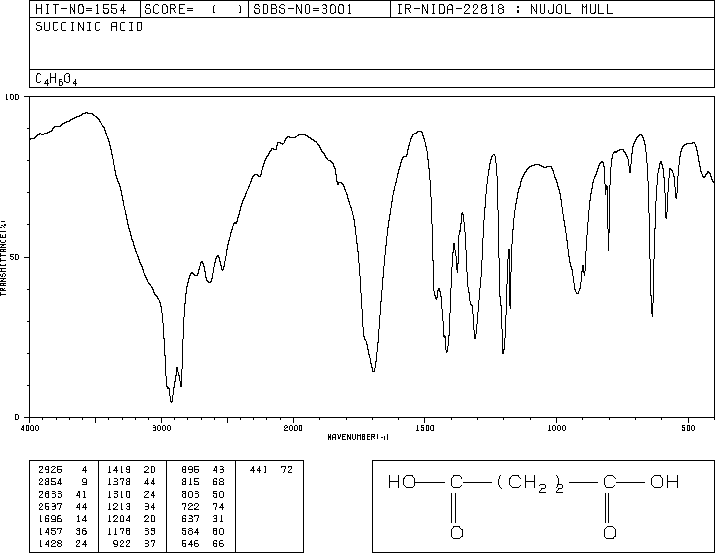Select the compound name SUCCINIC ACID

[89, 27]
